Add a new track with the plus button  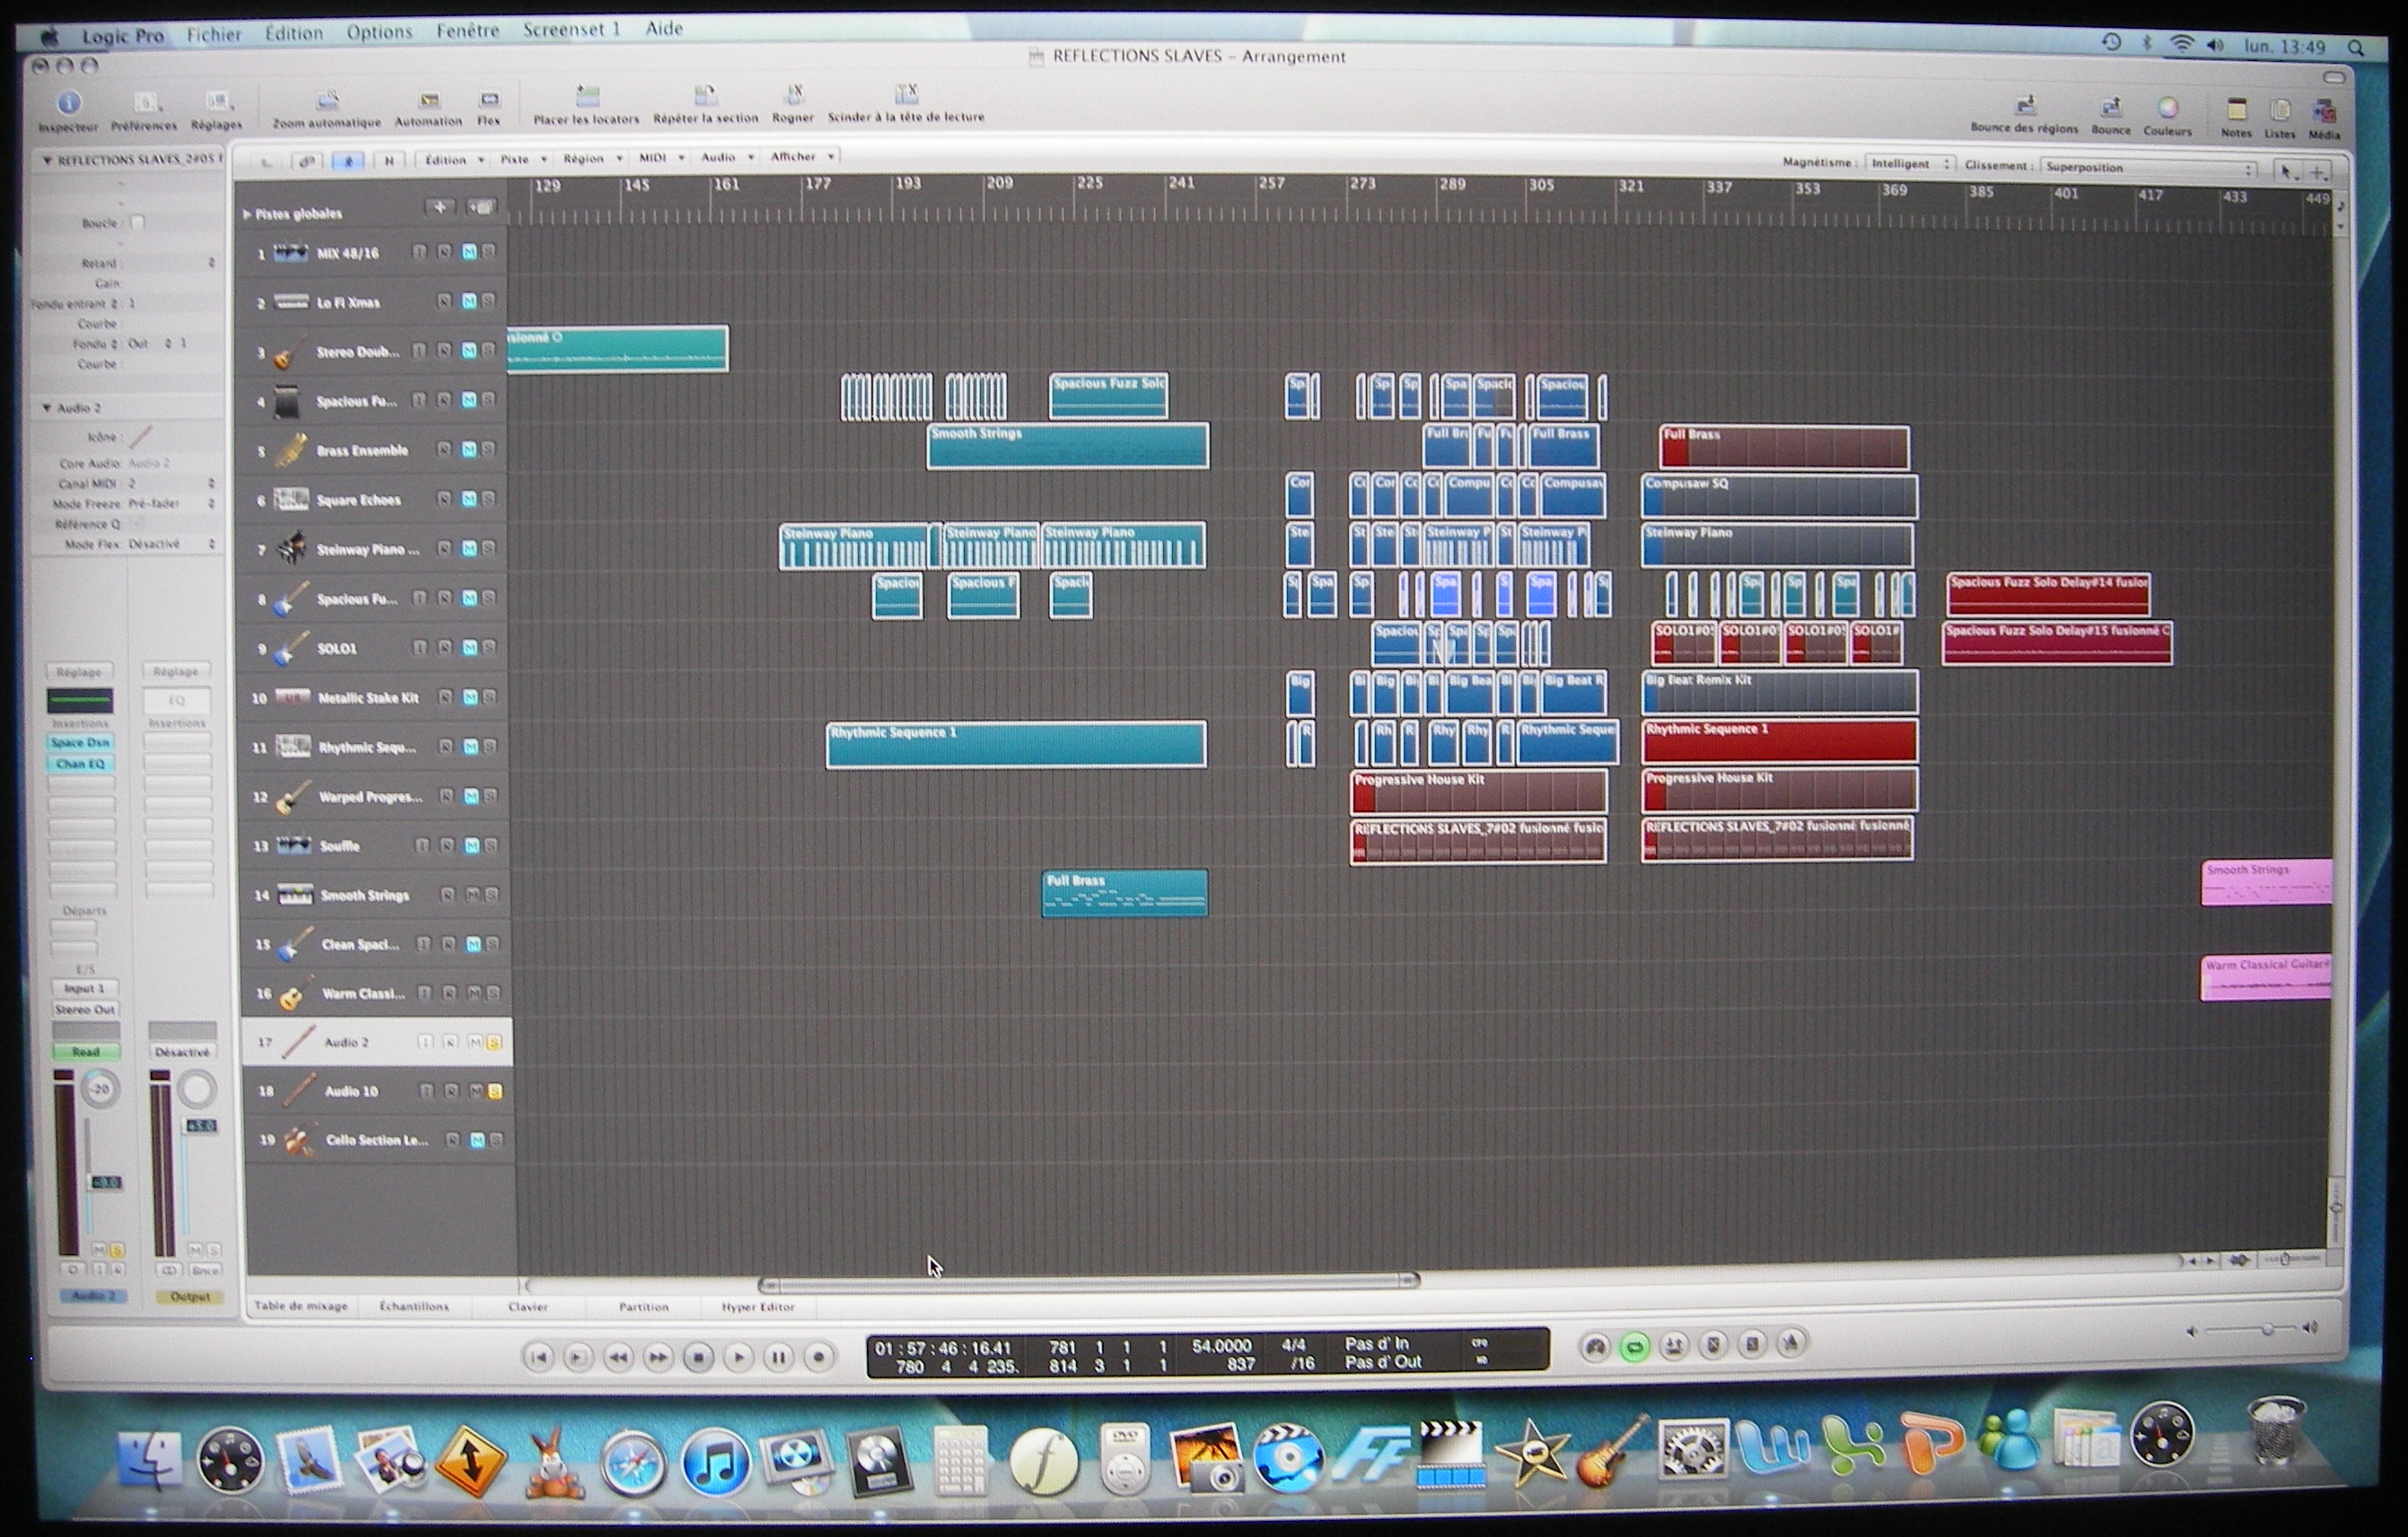(439, 207)
